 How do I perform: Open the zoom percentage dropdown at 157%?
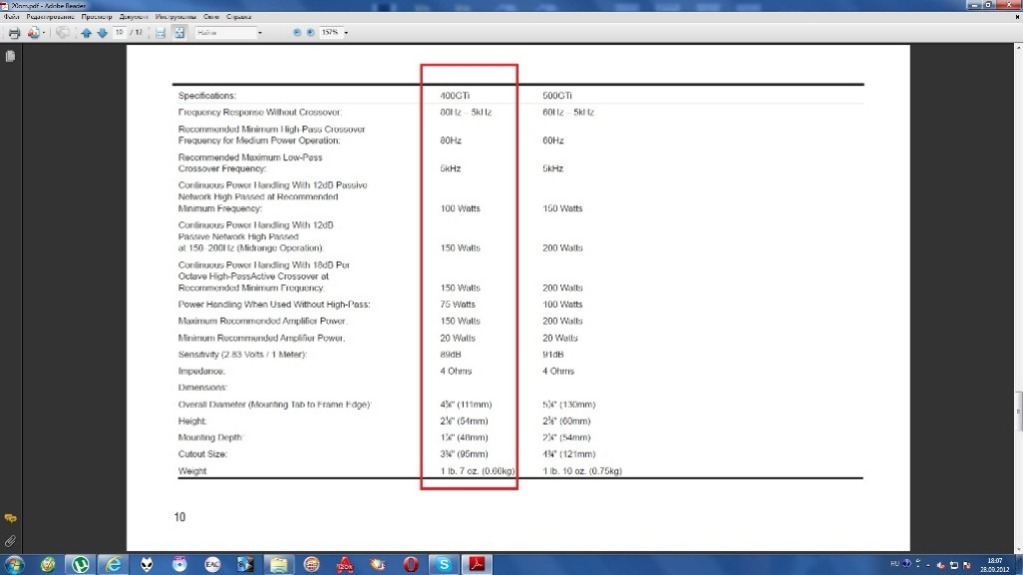(346, 33)
